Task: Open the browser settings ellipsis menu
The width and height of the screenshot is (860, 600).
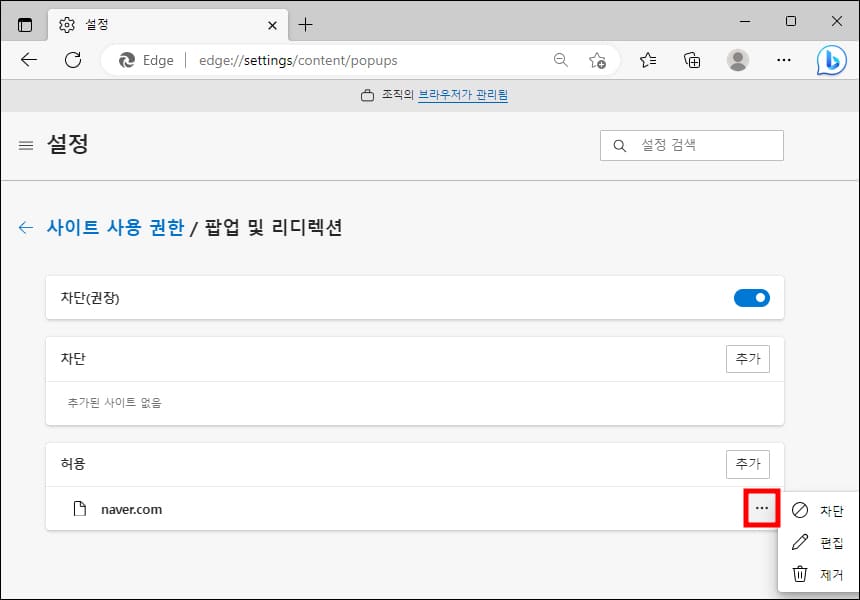Action: coord(784,60)
